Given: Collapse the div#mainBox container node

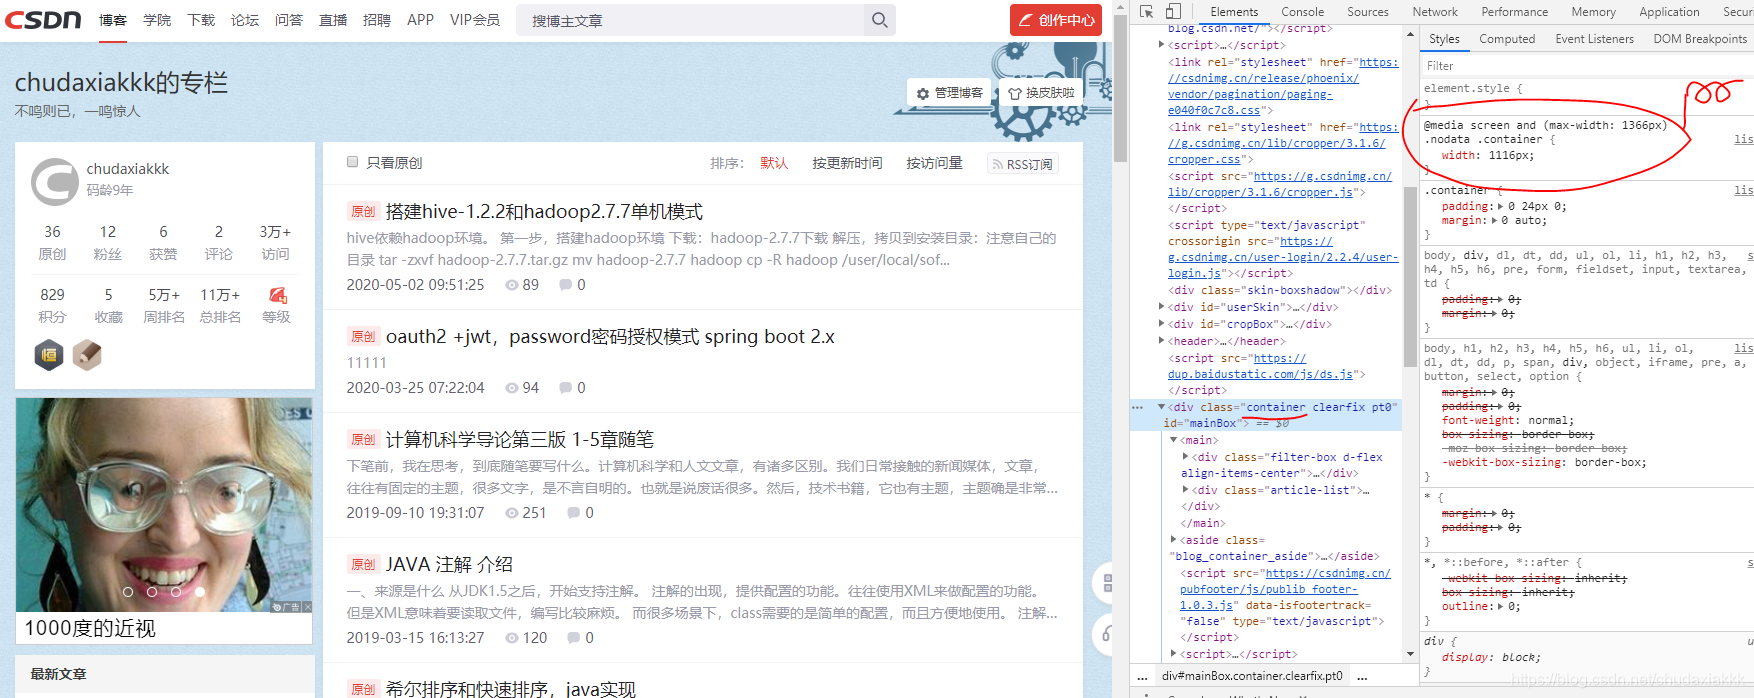Looking at the screenshot, I should [x=1161, y=407].
